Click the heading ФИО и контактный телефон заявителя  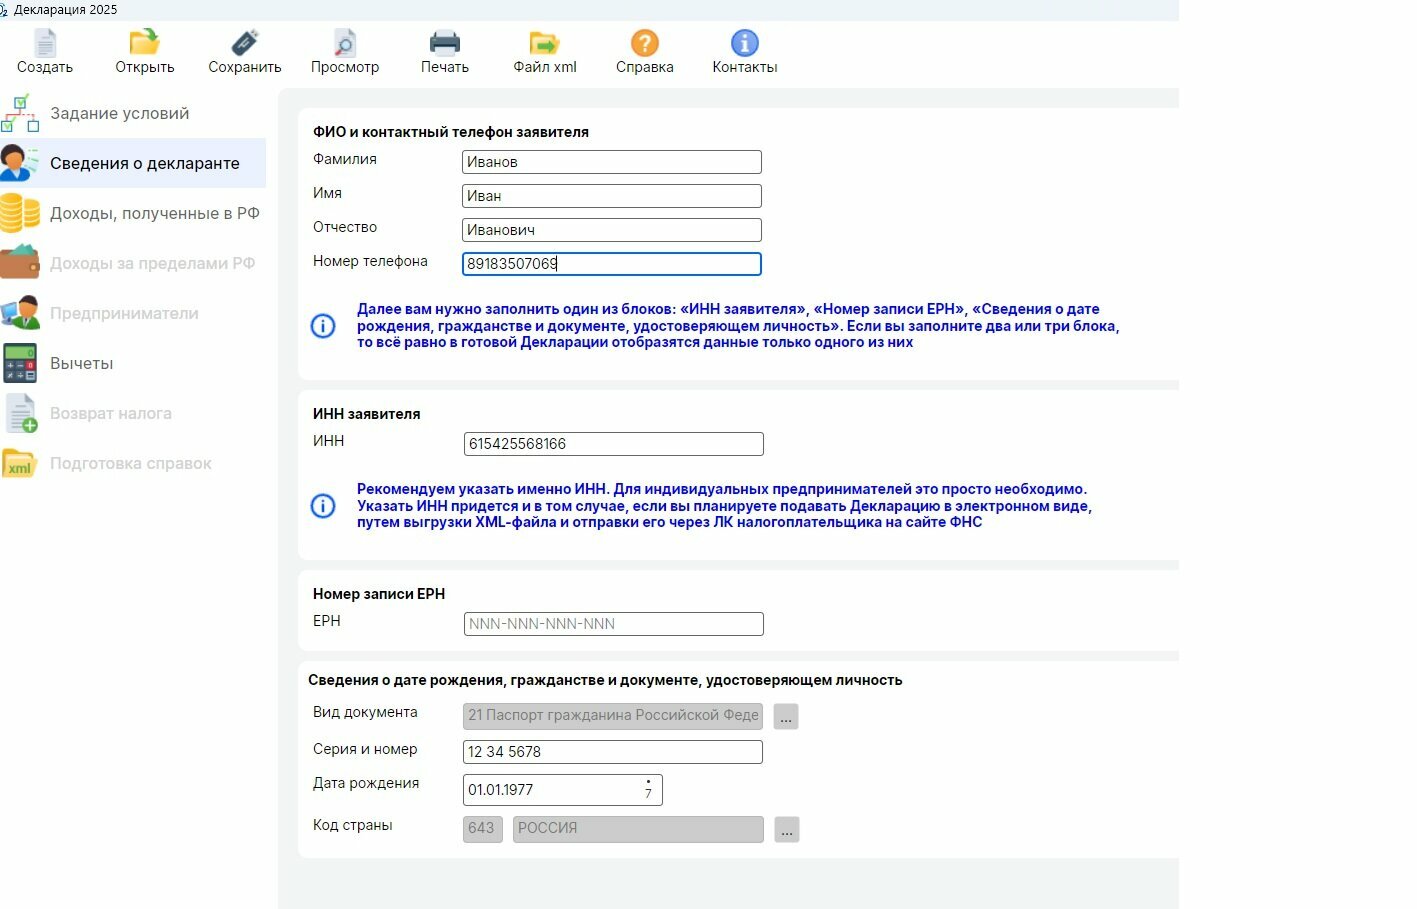451,132
